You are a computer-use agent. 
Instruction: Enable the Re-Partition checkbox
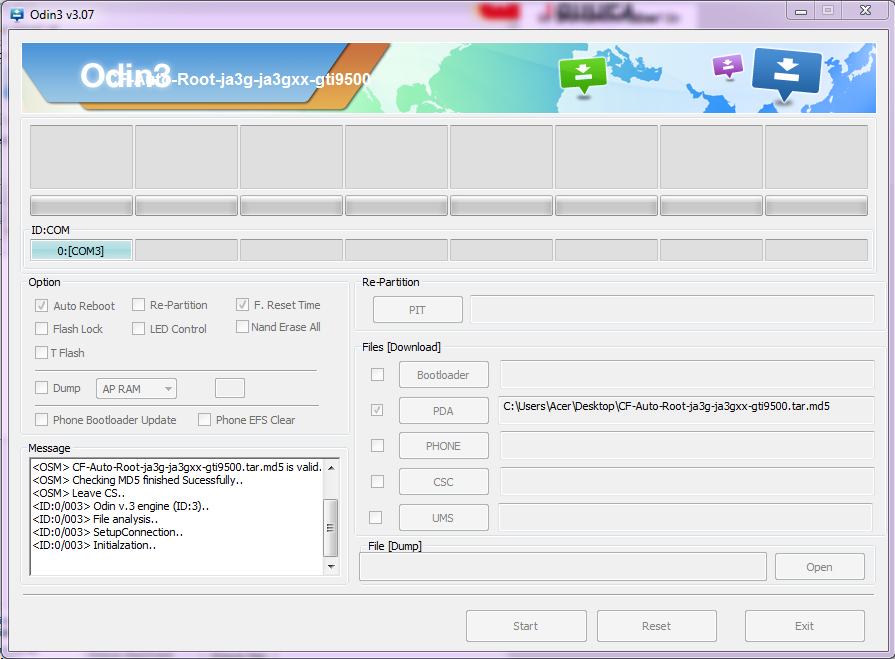[138, 305]
